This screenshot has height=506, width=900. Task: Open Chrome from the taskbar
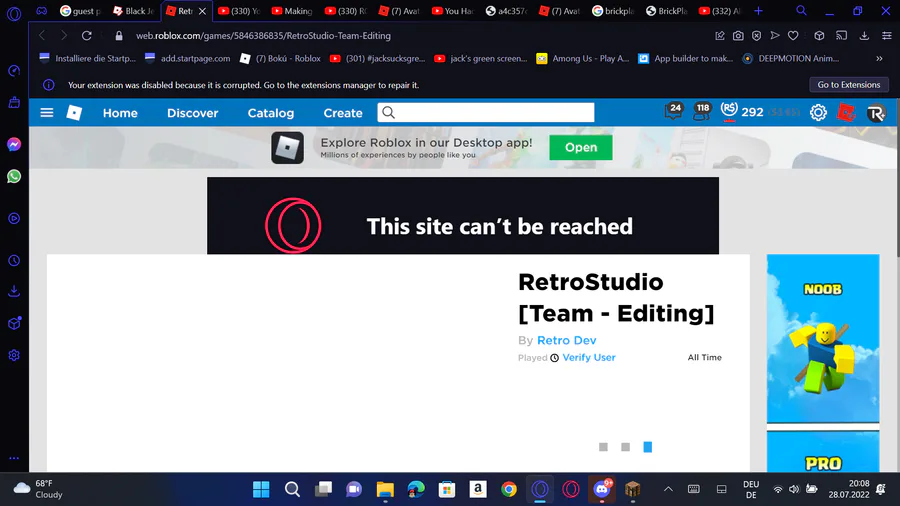(x=509, y=489)
